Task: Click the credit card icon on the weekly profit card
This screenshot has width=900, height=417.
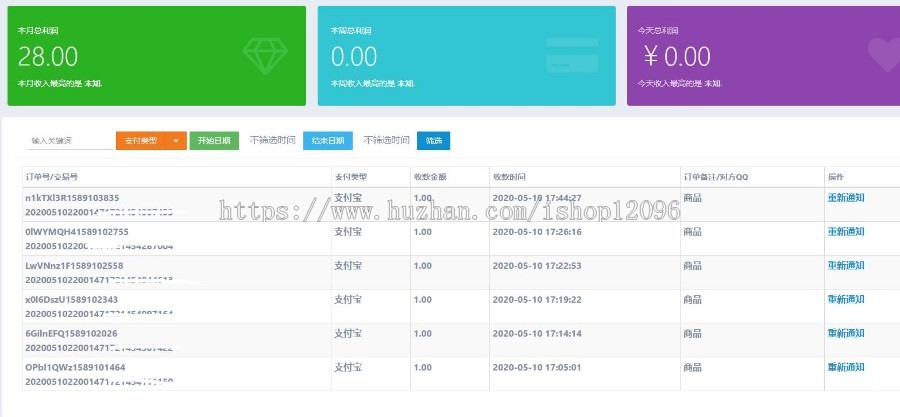Action: (572, 55)
